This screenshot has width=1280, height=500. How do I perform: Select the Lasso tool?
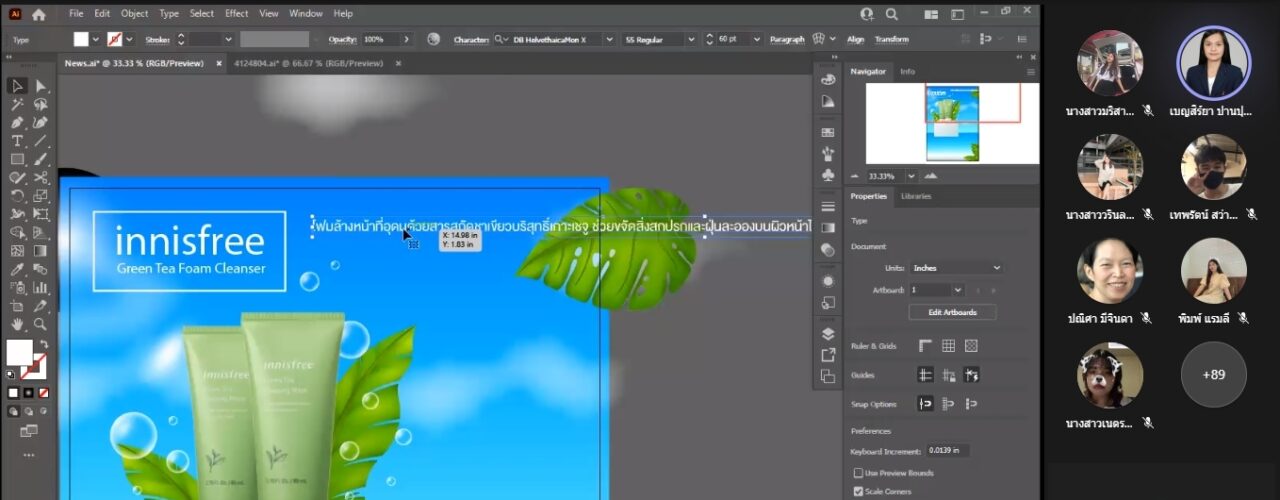(x=41, y=104)
